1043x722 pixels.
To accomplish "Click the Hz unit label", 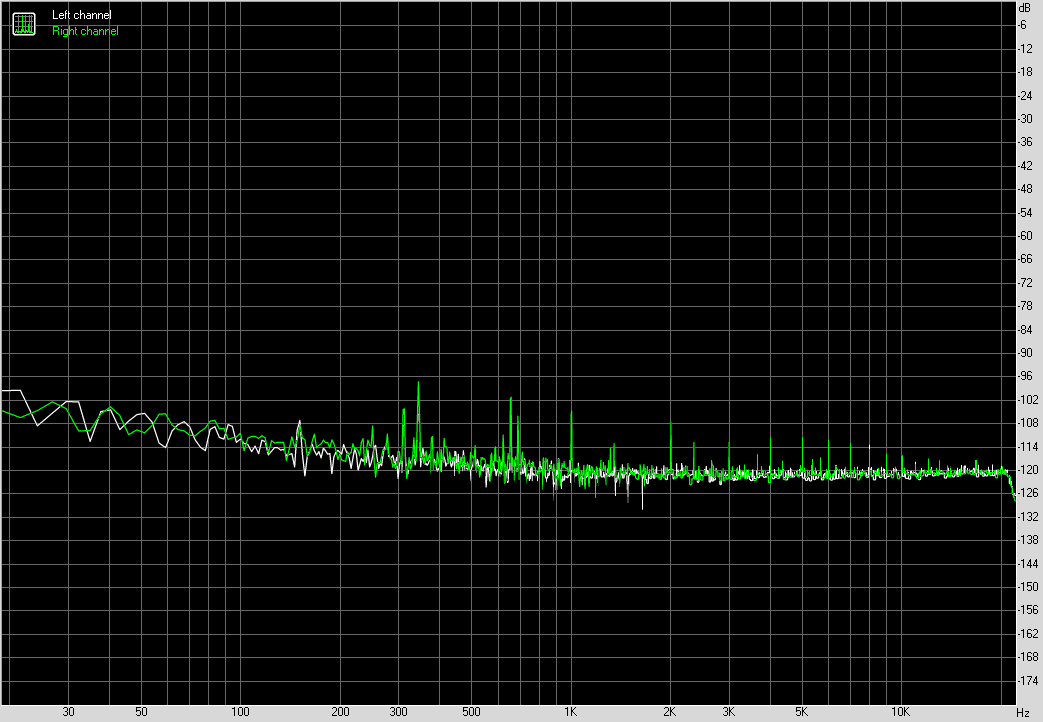I will [1023, 713].
